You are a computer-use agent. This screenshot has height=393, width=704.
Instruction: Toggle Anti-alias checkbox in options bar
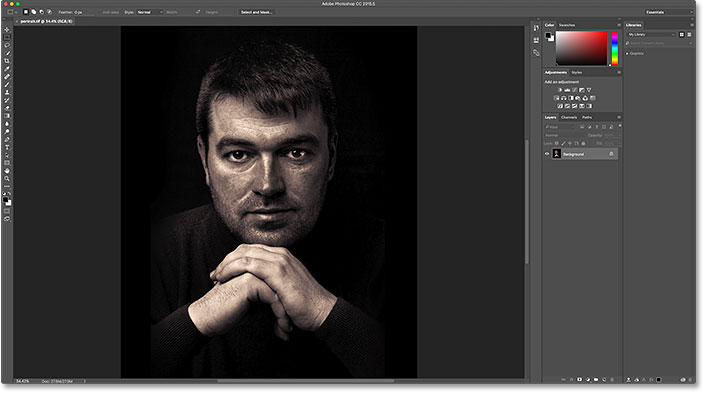(100, 12)
